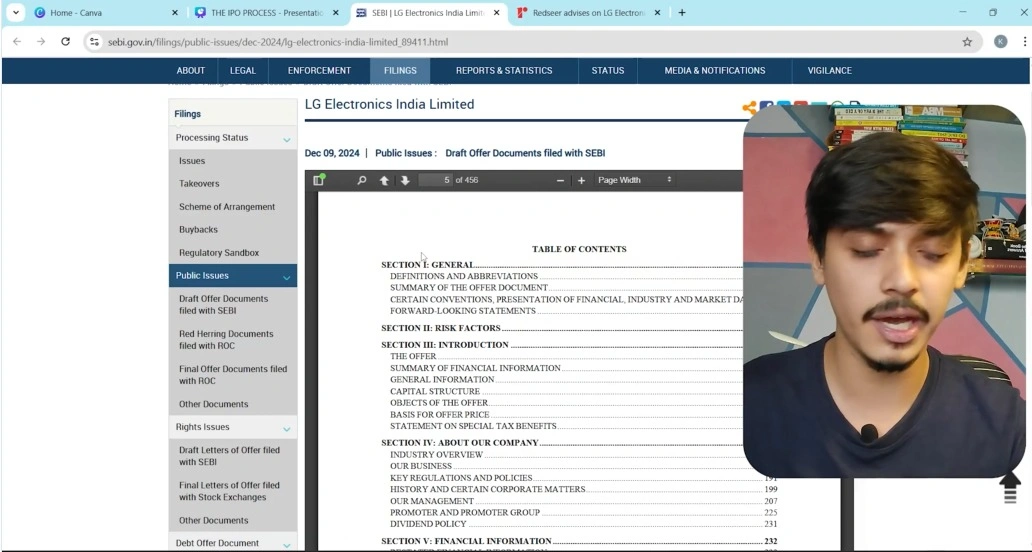Close THE IPO PROCESS presentation tab
This screenshot has width=1032, height=552.
point(336,13)
